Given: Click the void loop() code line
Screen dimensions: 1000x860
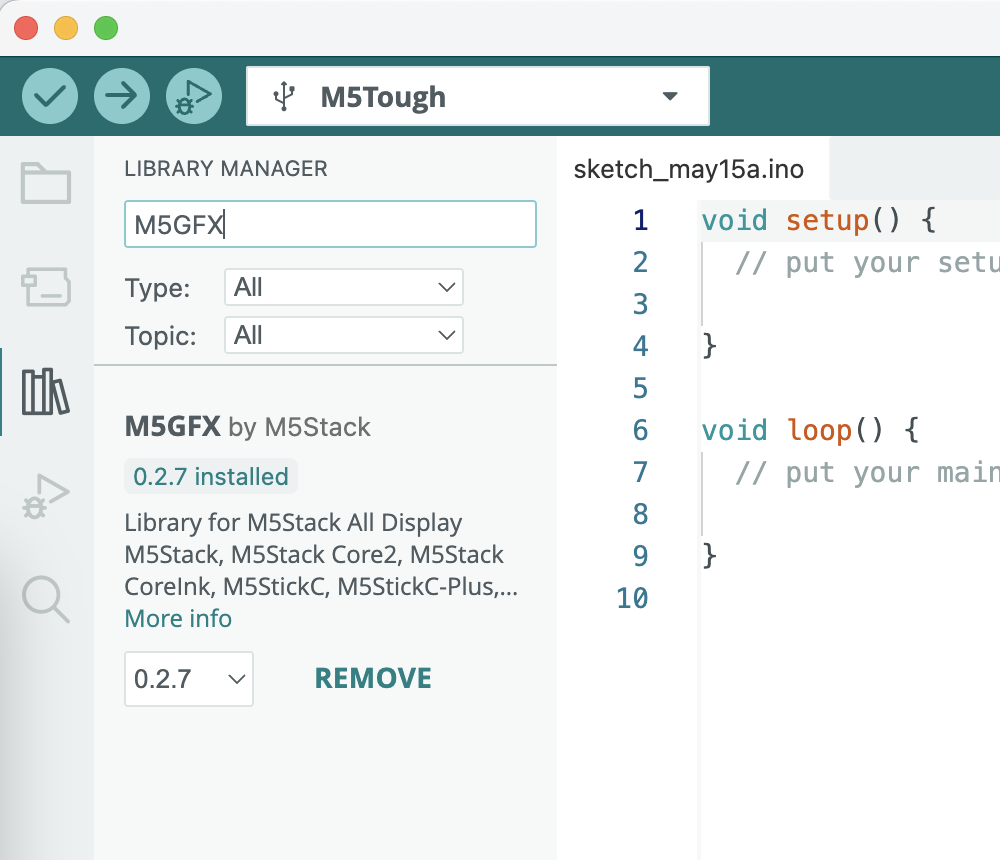Looking at the screenshot, I should tap(810, 430).
